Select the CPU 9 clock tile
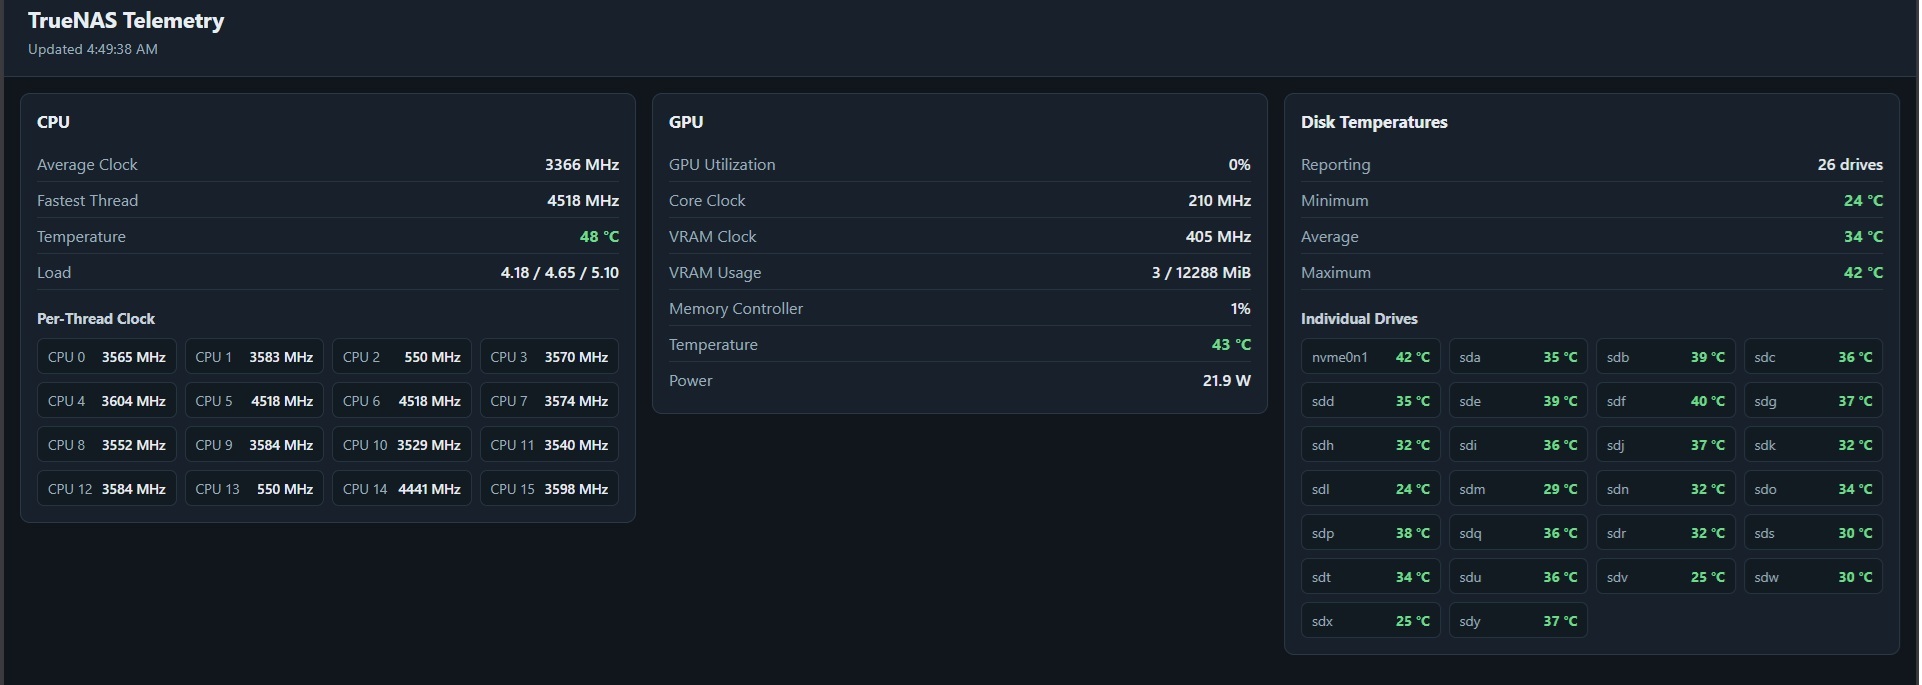1922x685 pixels. point(254,445)
